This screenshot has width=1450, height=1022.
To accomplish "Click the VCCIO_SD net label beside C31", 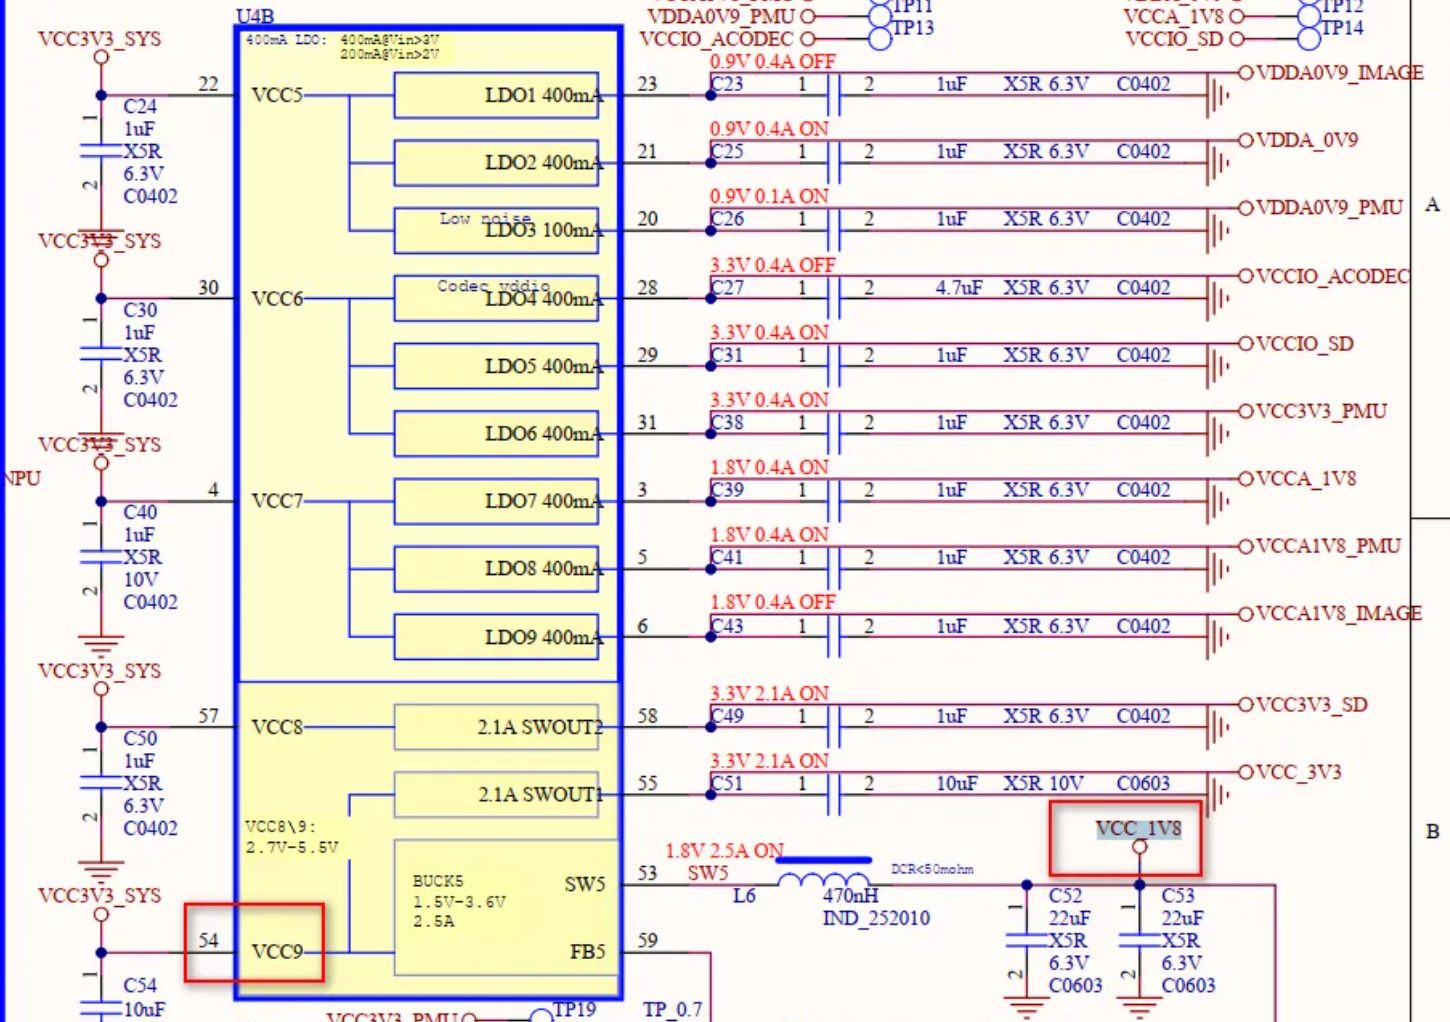I will (x=1304, y=343).
